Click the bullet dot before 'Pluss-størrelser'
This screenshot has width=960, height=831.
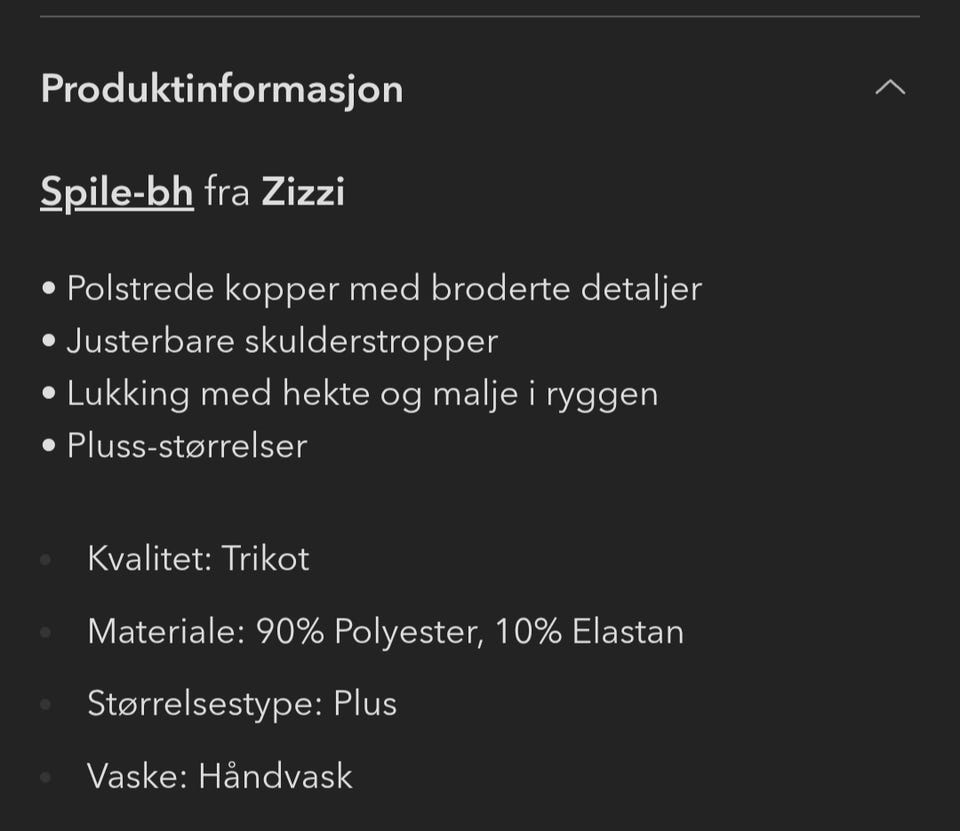pyautogui.click(x=49, y=445)
